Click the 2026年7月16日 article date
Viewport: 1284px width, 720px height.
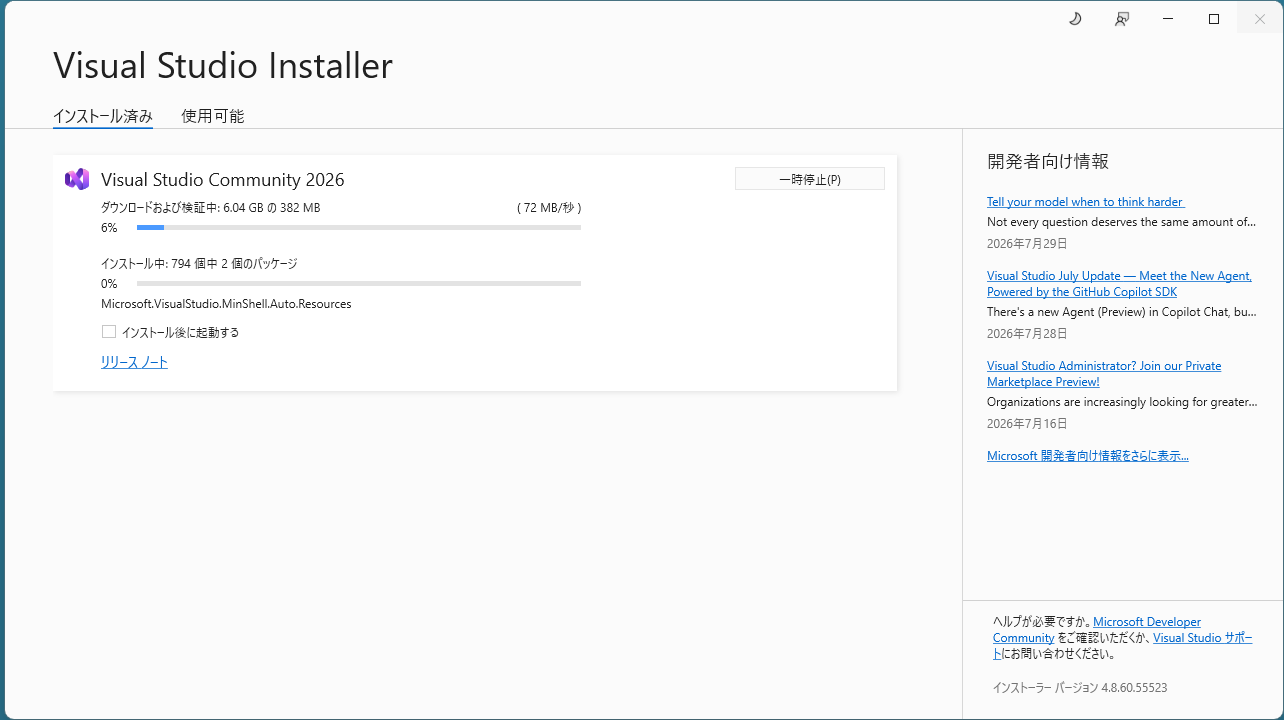tap(1027, 424)
